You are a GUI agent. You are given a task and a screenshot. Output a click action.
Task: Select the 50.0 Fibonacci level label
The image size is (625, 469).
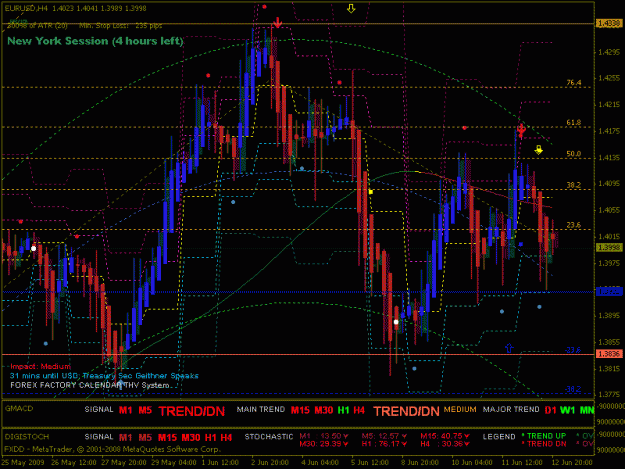tap(574, 154)
